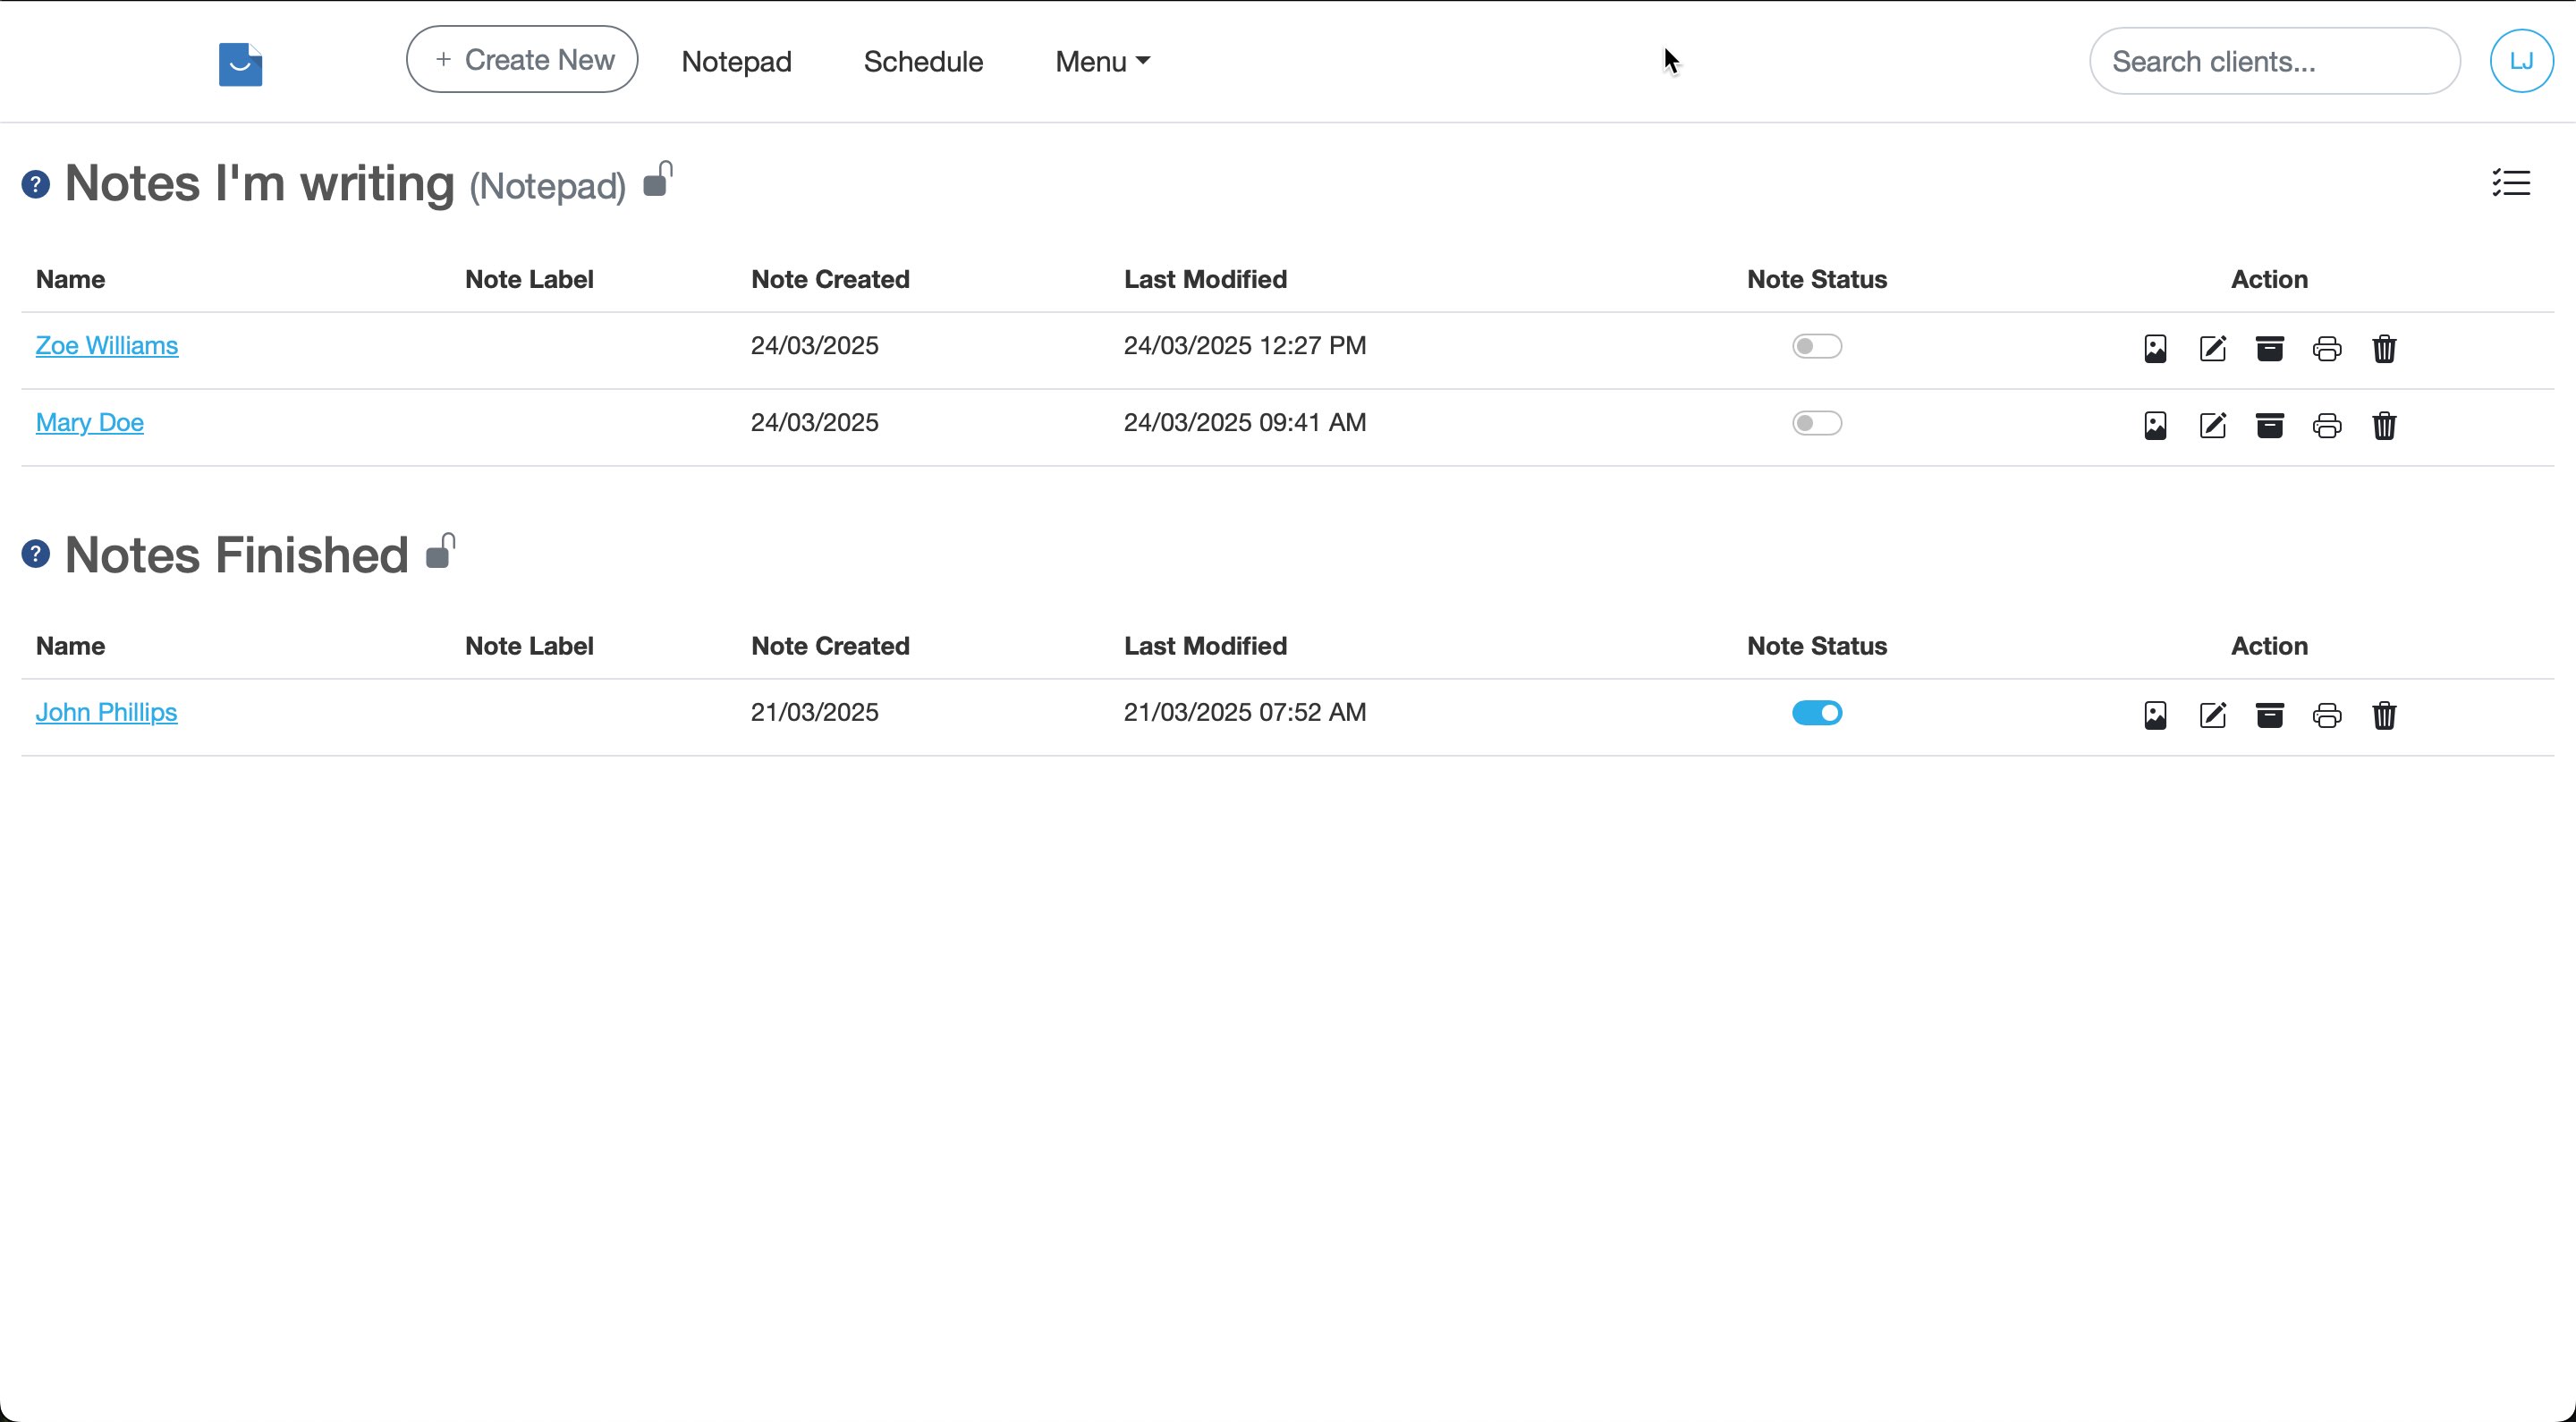Open the Schedule nav item
Viewport: 2576px width, 1422px height.
pyautogui.click(x=923, y=61)
